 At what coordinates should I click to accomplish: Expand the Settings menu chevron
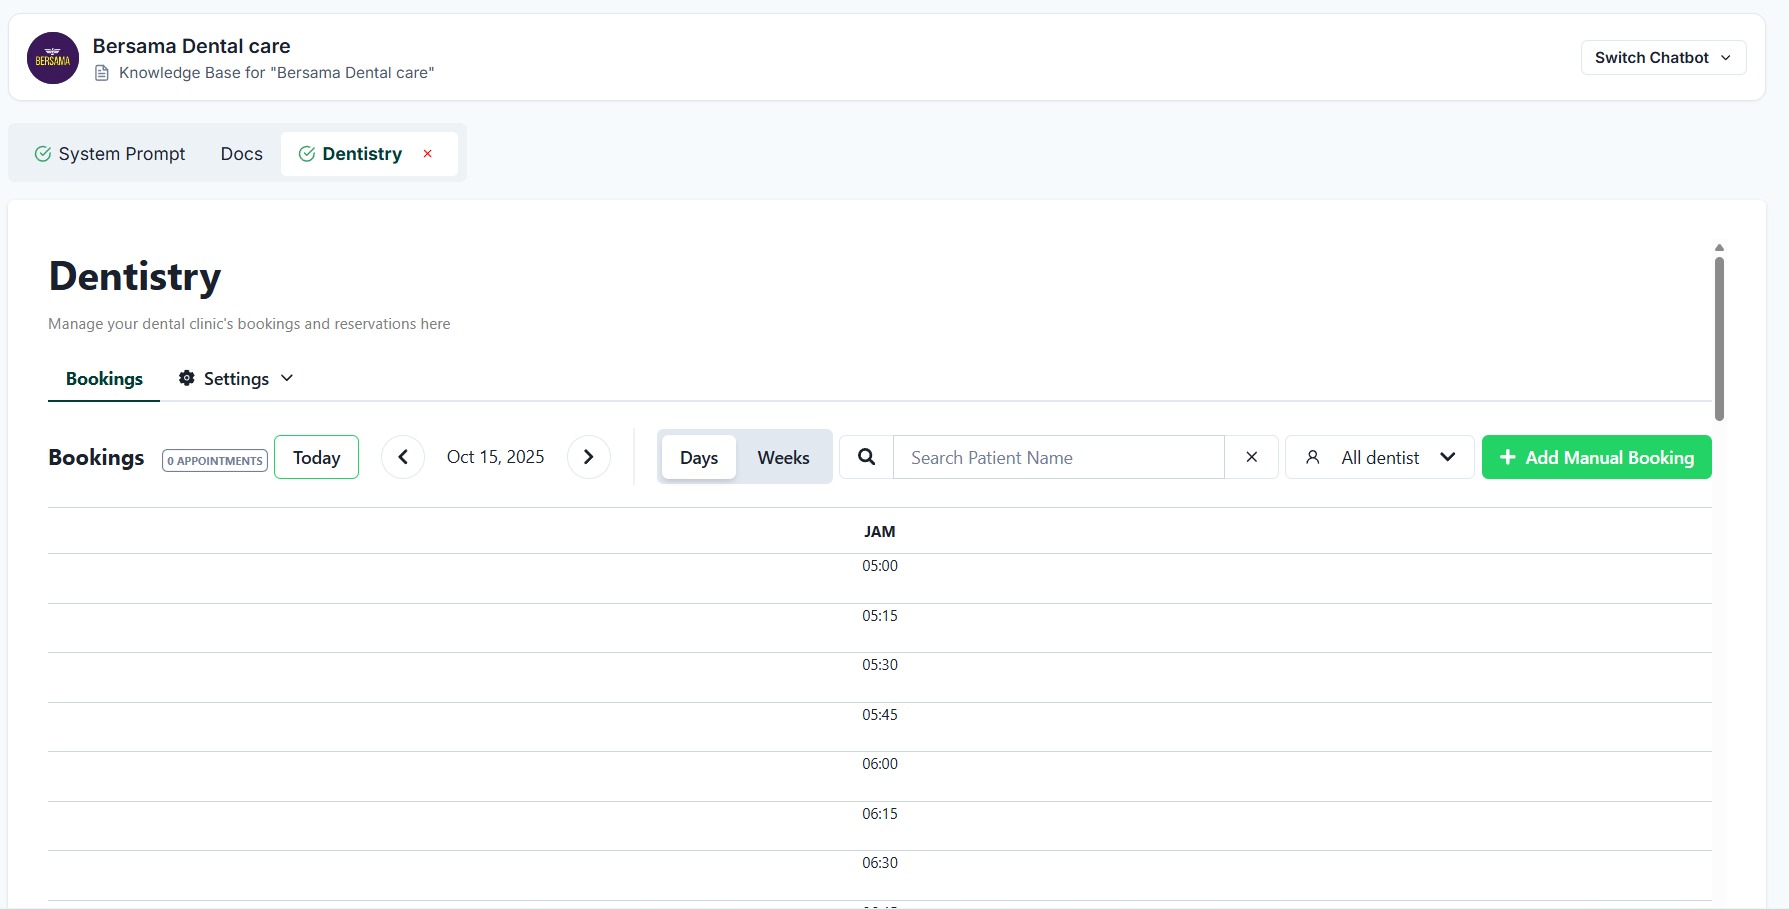pos(287,378)
